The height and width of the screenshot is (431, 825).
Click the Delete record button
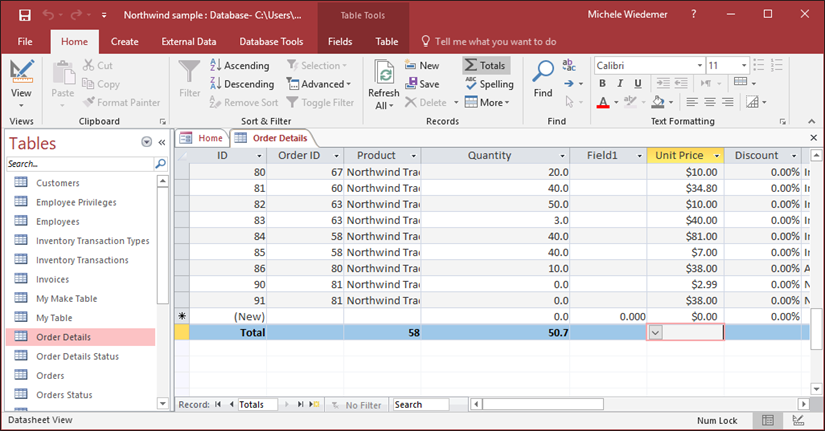[427, 103]
